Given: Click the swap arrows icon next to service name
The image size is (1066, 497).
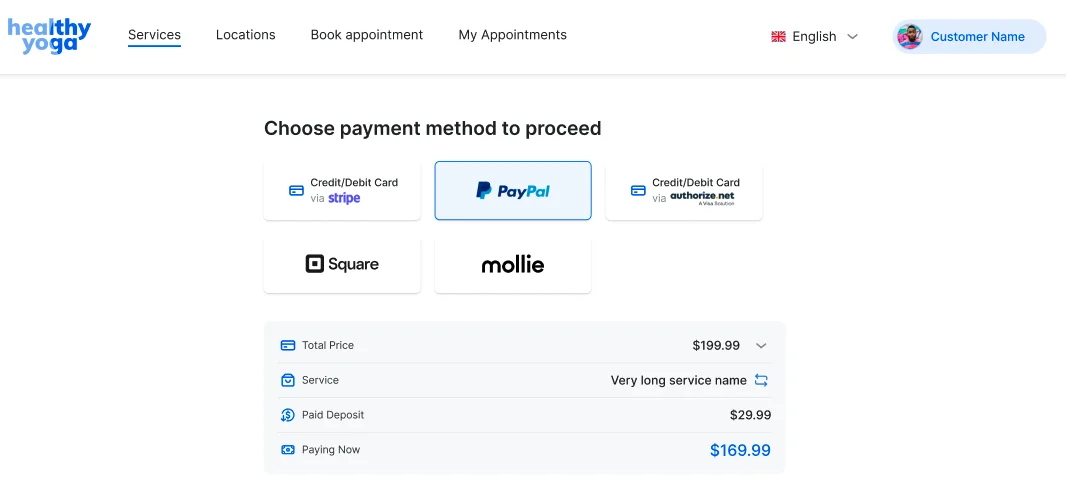Looking at the screenshot, I should (x=761, y=380).
